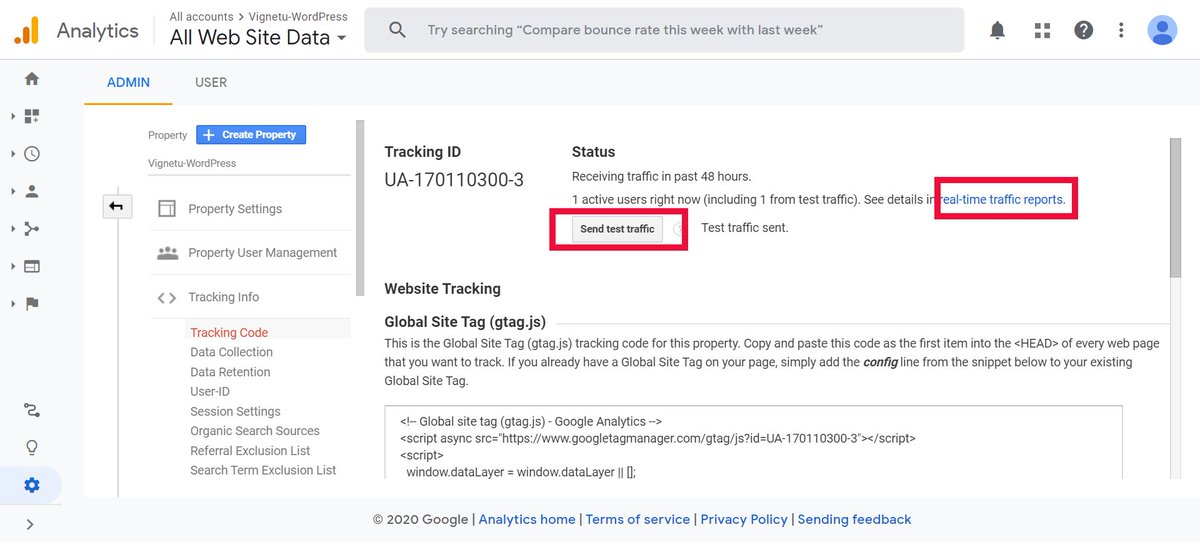1200x542 pixels.
Task: Select Organic Search Sources item
Action: [255, 431]
